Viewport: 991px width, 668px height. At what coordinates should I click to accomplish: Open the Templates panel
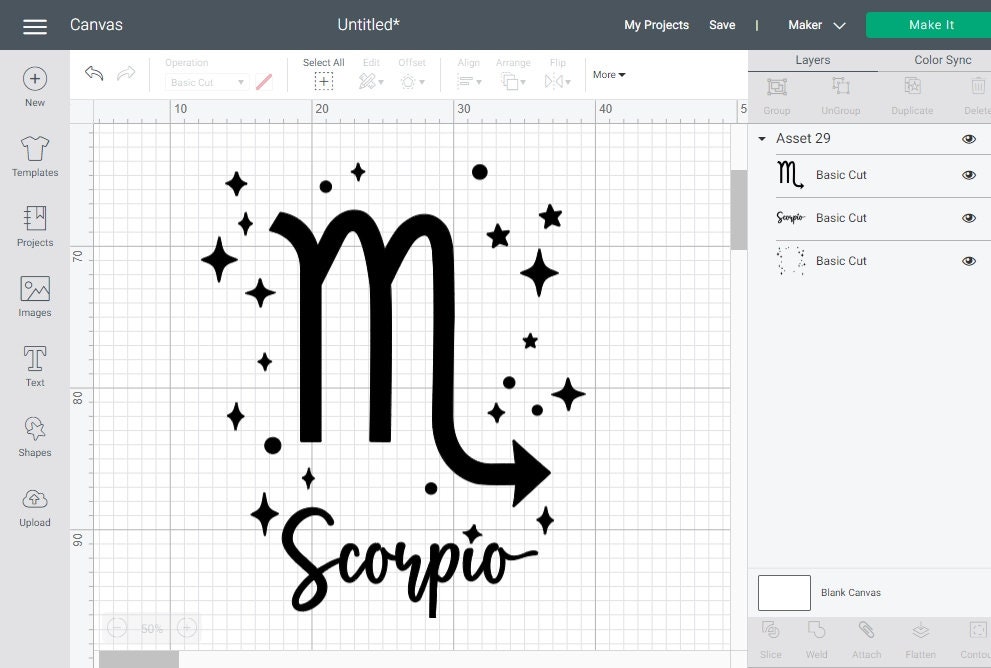pos(34,155)
